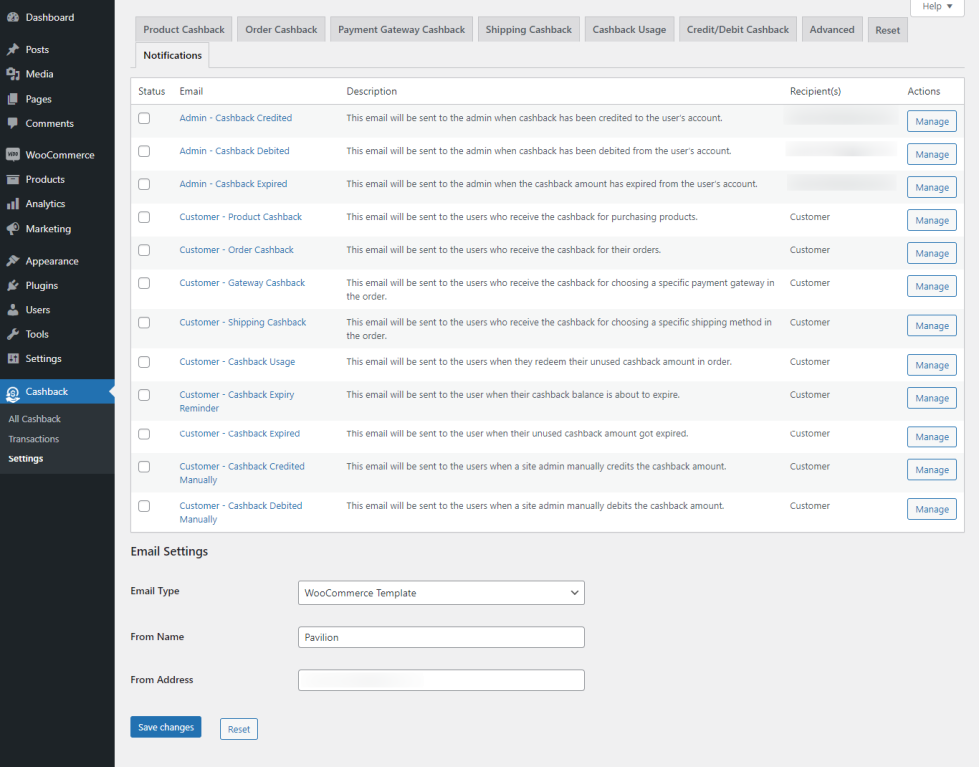This screenshot has height=767, width=979.
Task: Click the Pages icon in sidebar
Action: click(x=12, y=99)
